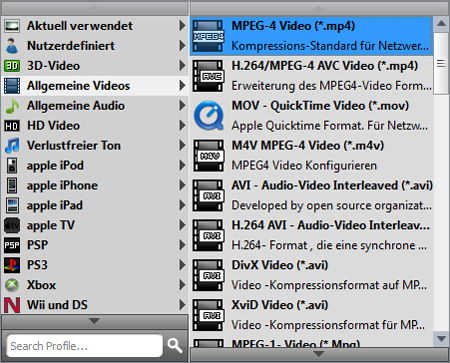Select AVI - Audio-Video Interleaved (*.avi)

[x=311, y=195]
